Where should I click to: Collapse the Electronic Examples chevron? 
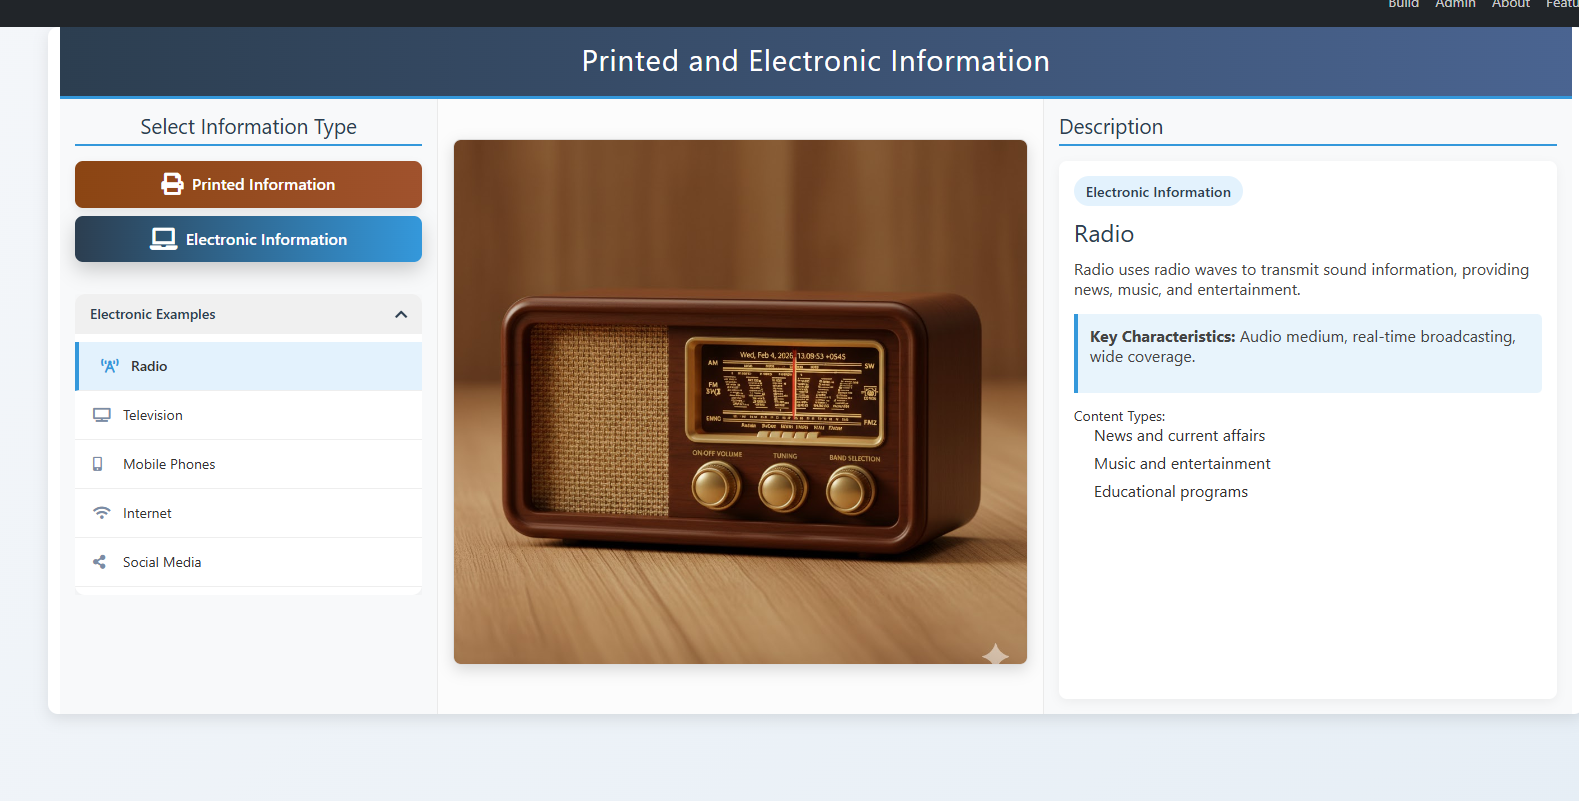coord(401,314)
